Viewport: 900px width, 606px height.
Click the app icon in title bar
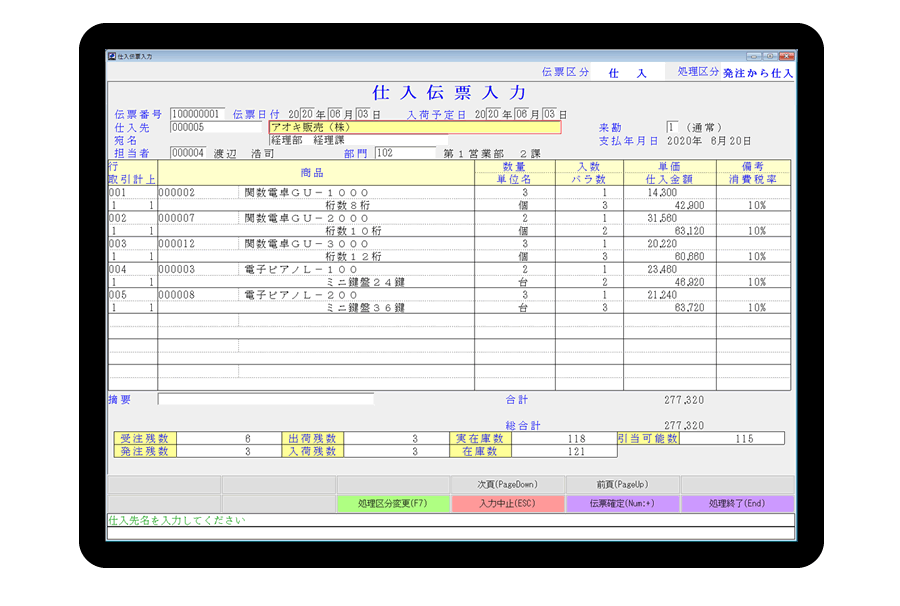click(112, 57)
